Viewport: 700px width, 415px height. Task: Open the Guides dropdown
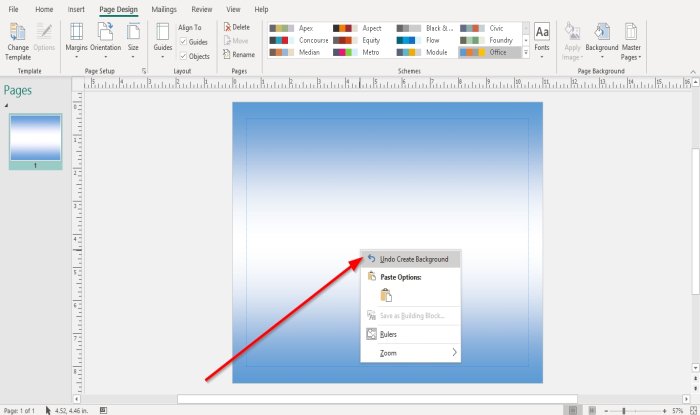click(162, 42)
